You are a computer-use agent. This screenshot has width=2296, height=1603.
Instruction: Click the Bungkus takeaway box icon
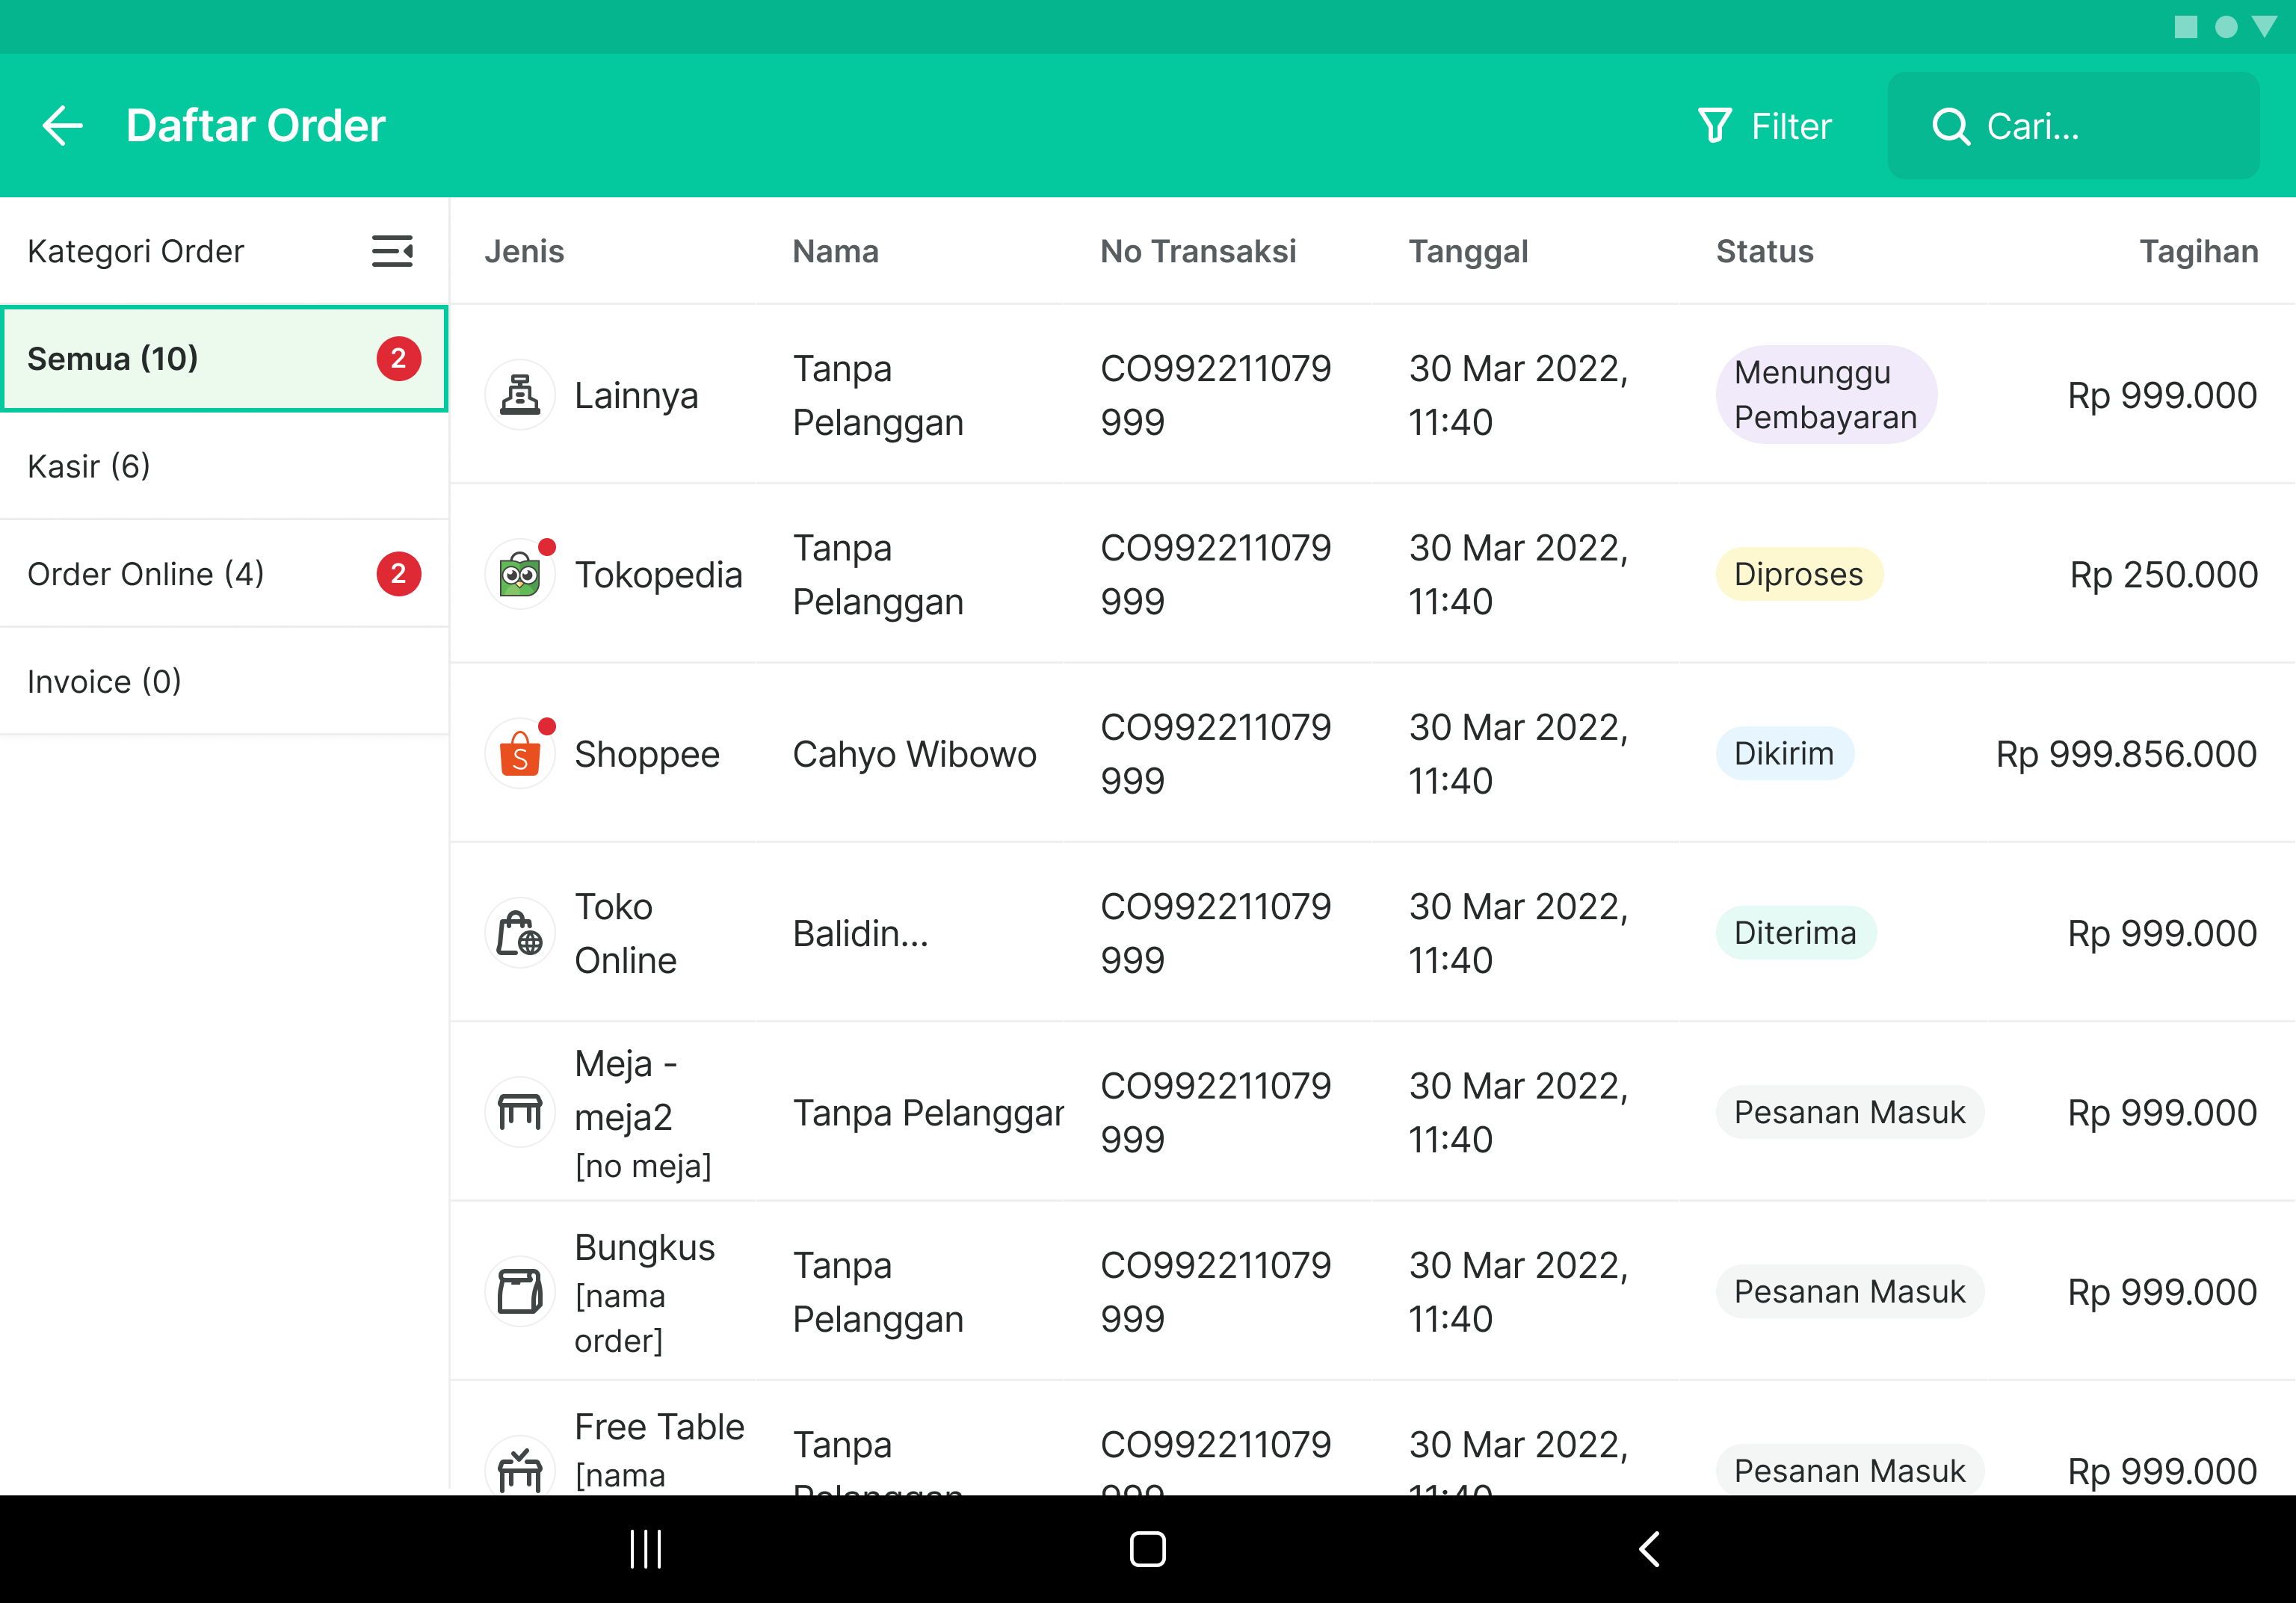point(520,1291)
